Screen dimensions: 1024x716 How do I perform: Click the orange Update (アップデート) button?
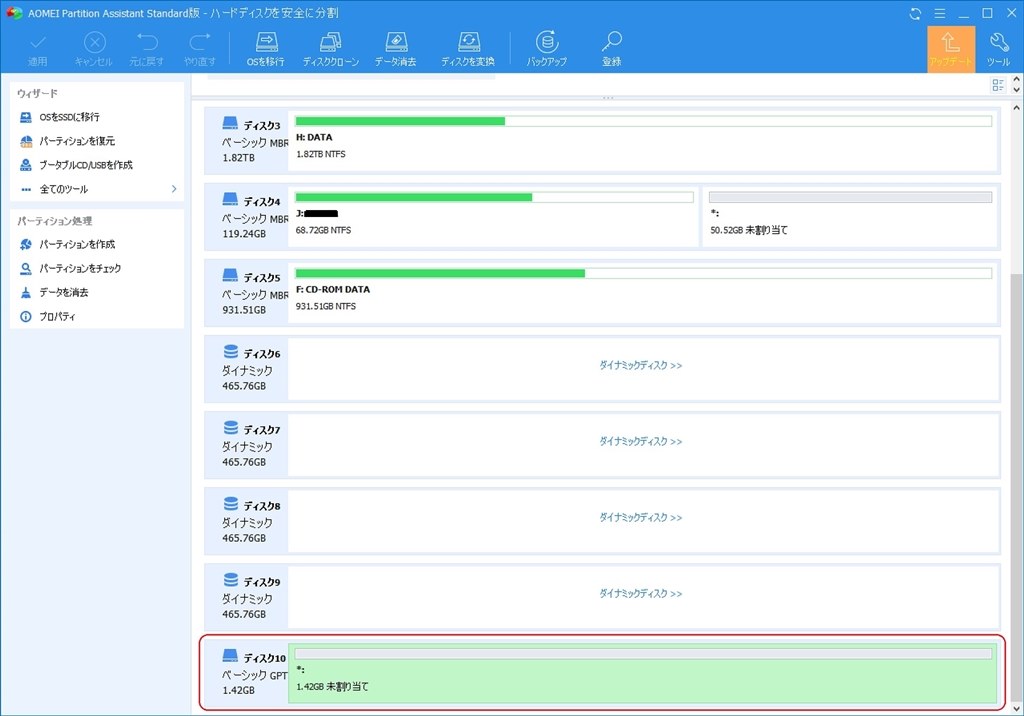pos(951,49)
